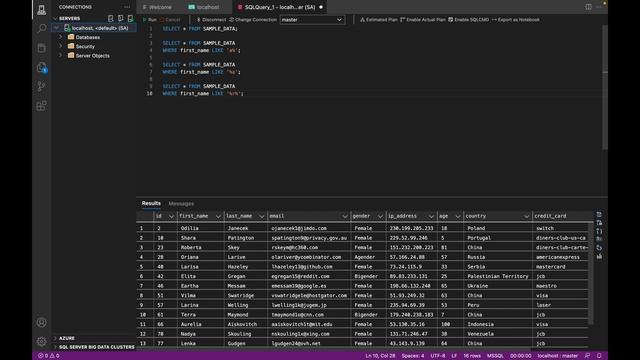Switch to the Messages tab
640x360 pixels.
181,203
